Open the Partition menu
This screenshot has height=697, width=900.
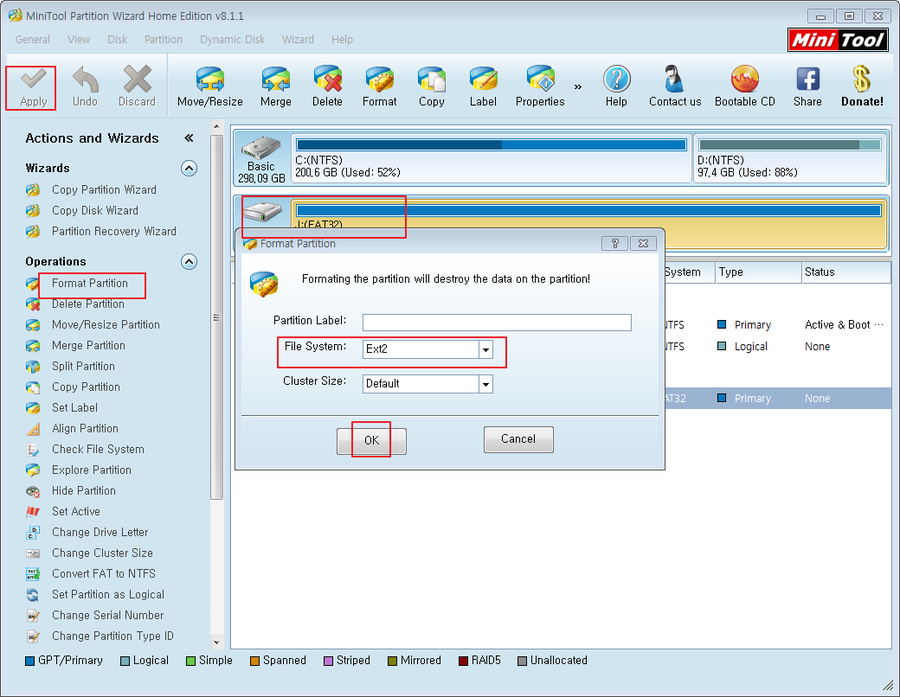click(163, 40)
